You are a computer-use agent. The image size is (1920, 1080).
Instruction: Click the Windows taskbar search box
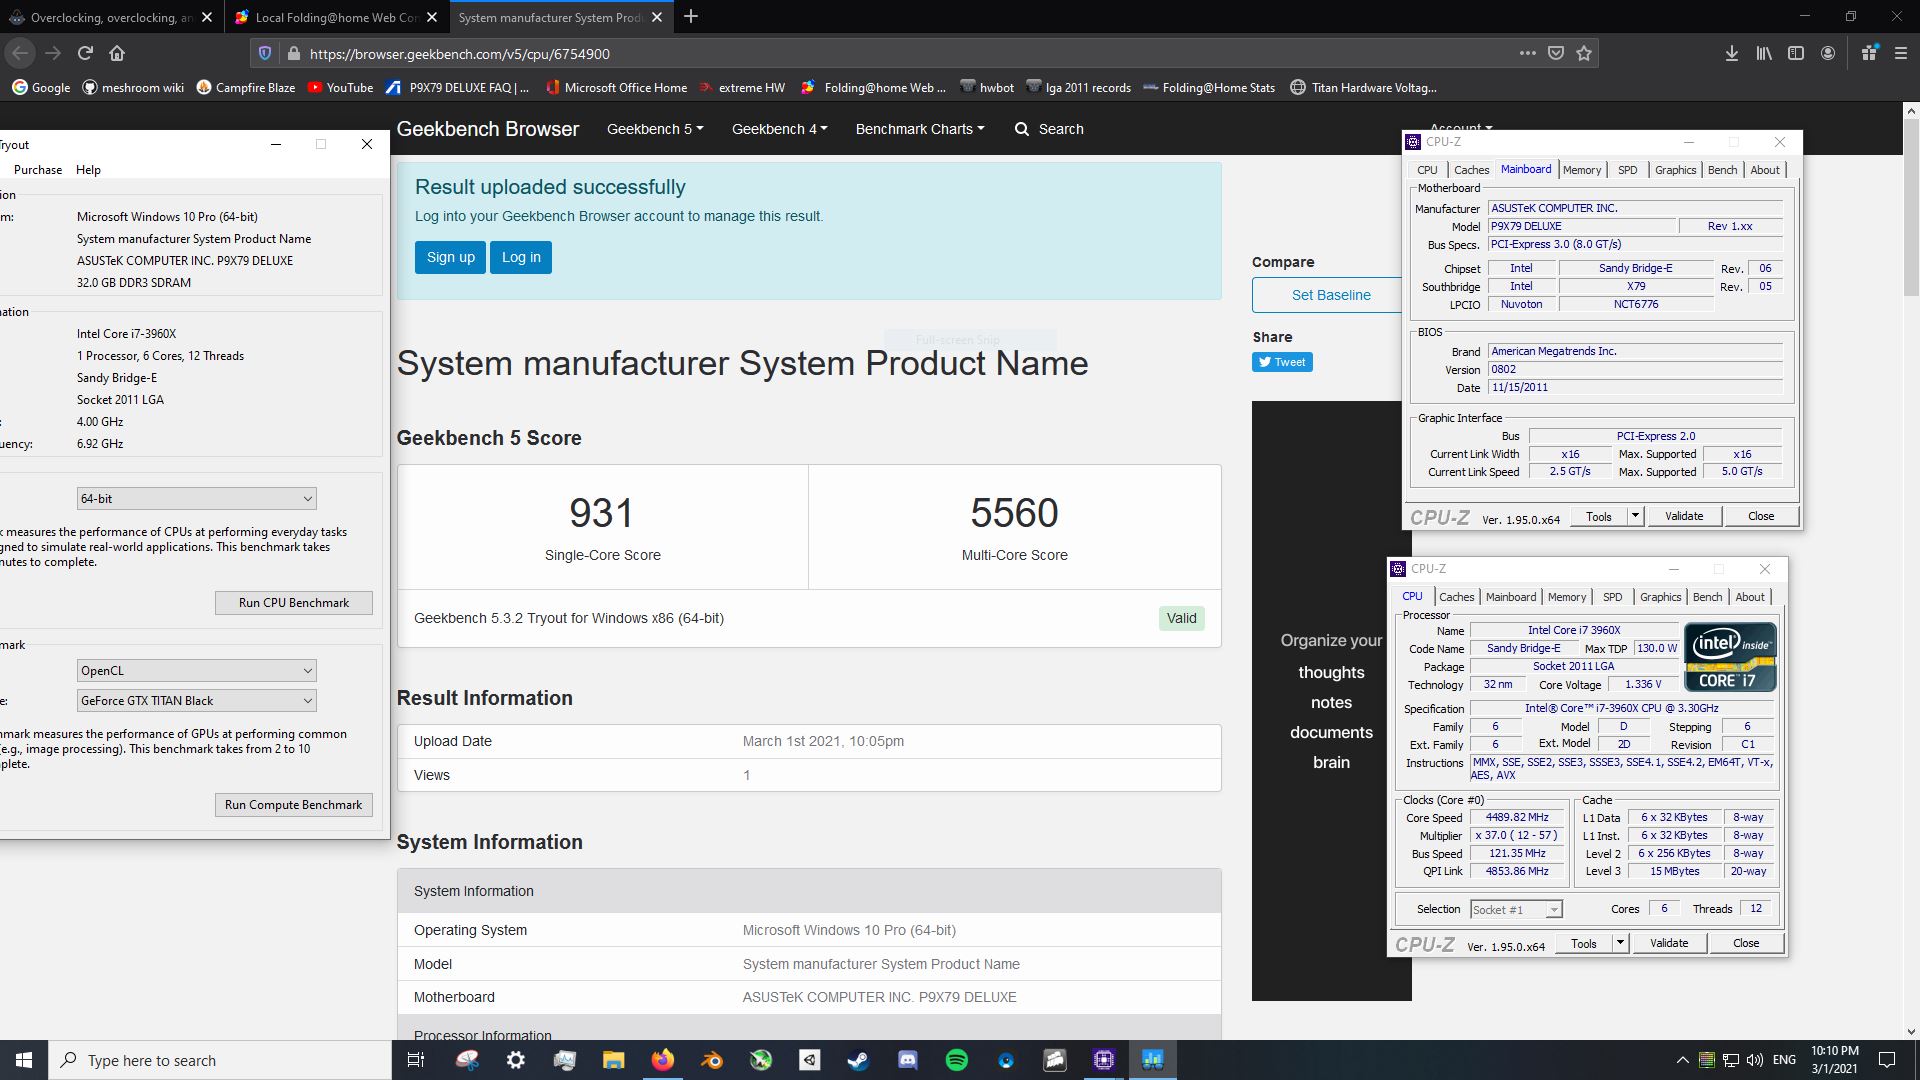click(x=220, y=1060)
